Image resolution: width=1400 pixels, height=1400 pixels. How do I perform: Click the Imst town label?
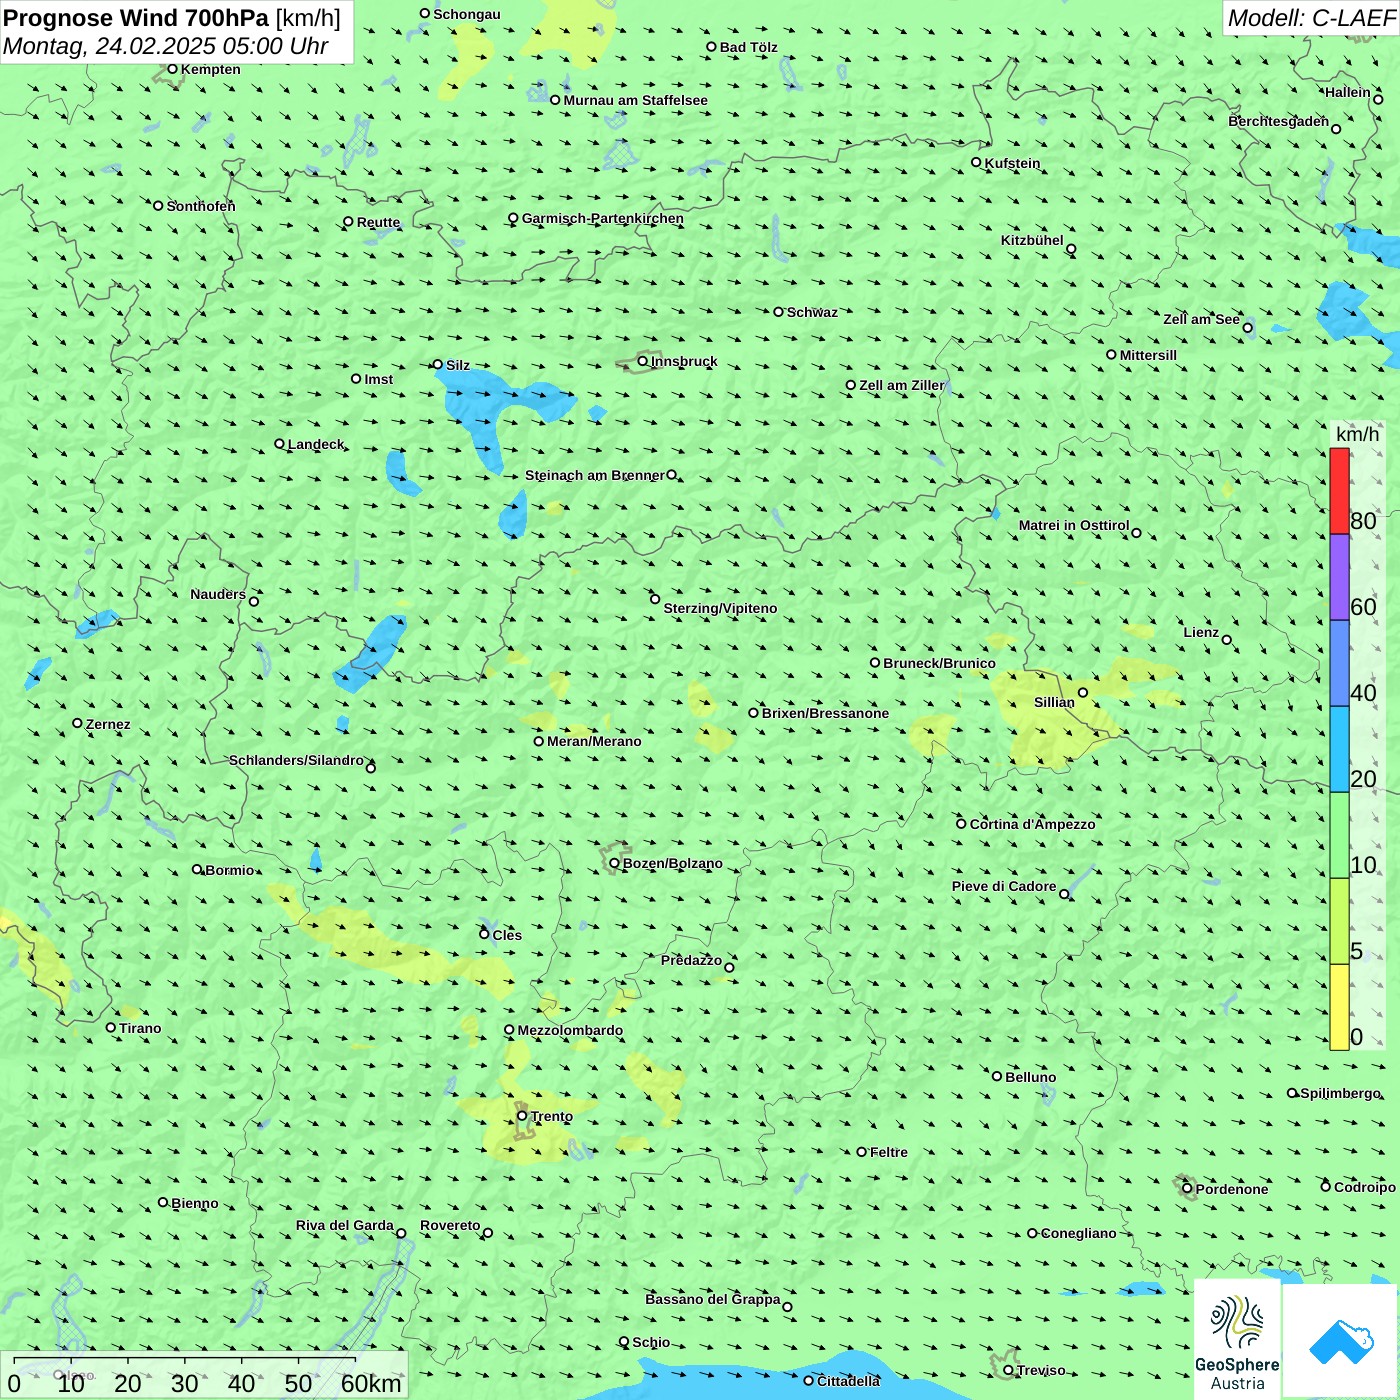pos(378,379)
